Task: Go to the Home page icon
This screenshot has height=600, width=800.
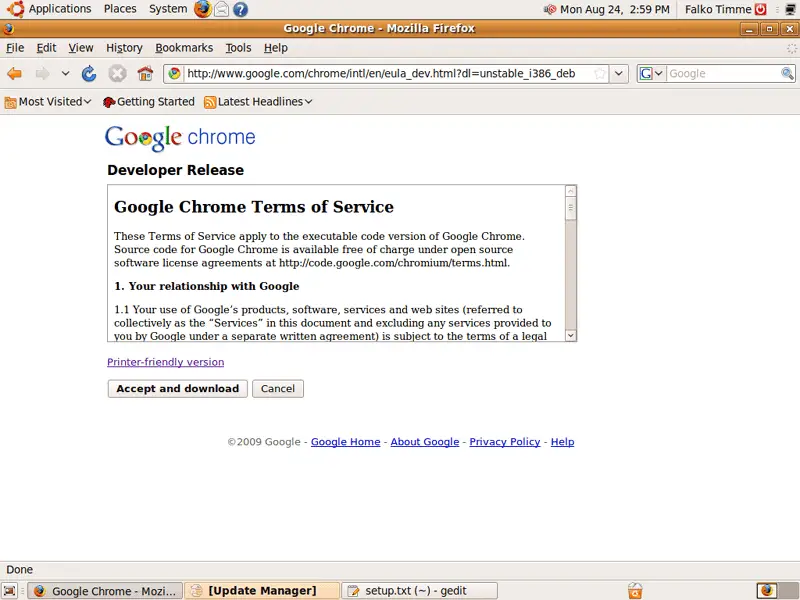Action: pos(145,74)
